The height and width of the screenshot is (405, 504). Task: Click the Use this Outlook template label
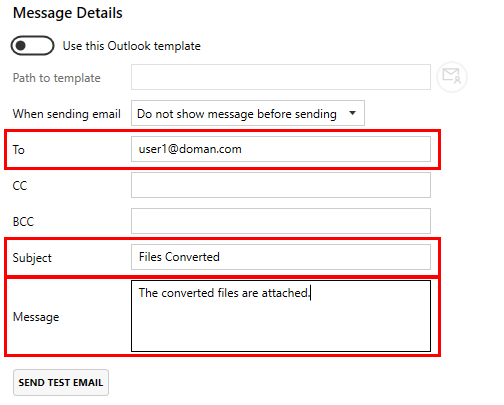pos(132,46)
